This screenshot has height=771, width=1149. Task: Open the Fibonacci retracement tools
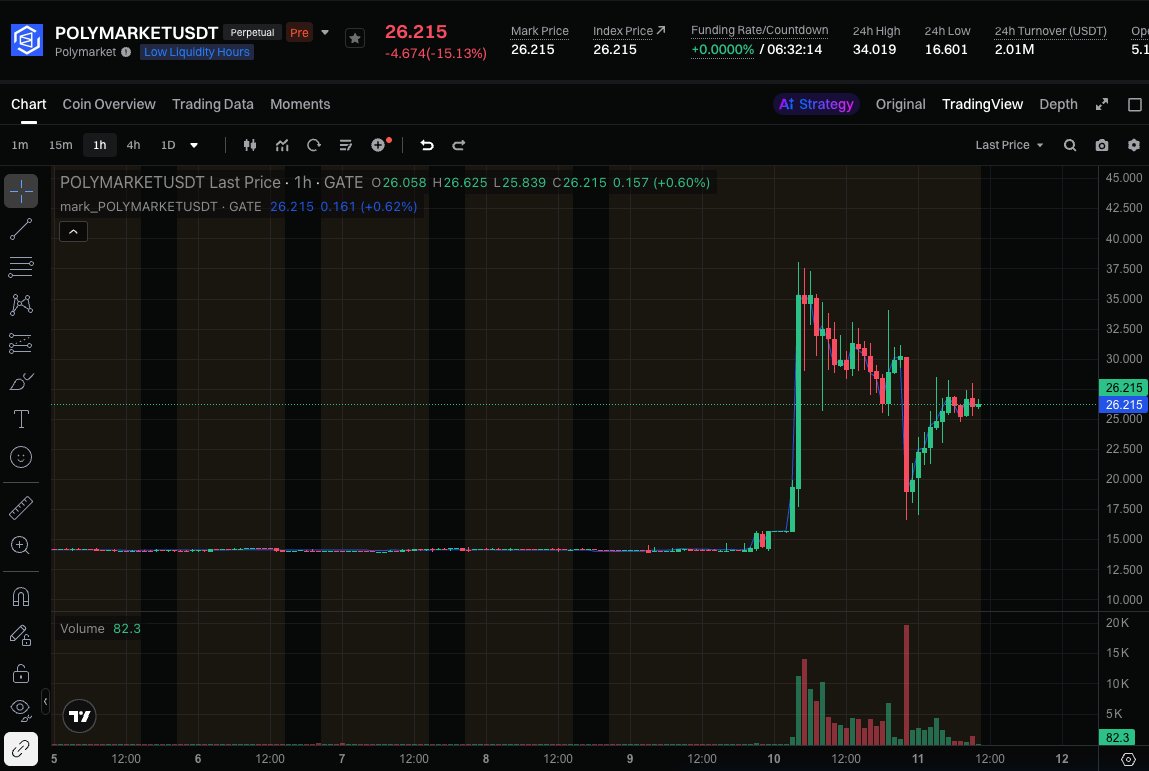(21, 268)
